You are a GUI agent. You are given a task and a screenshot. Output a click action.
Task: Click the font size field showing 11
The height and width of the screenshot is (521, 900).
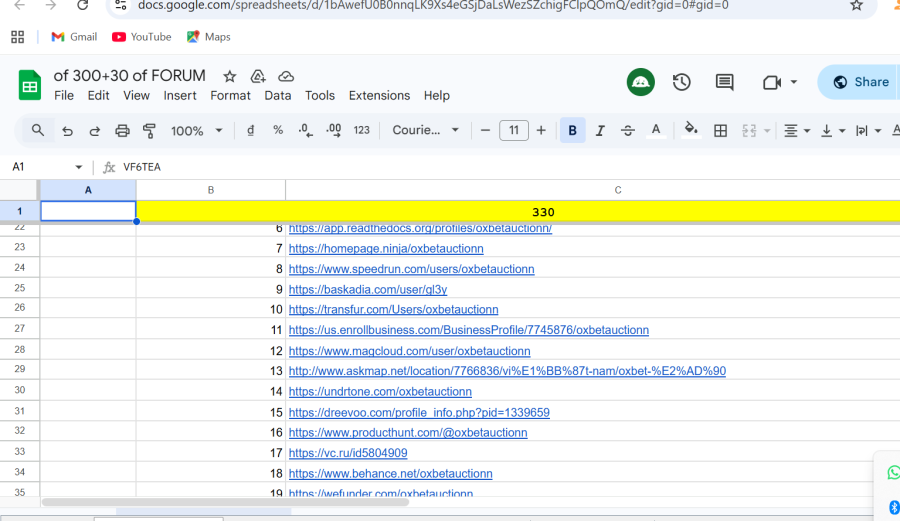(514, 131)
